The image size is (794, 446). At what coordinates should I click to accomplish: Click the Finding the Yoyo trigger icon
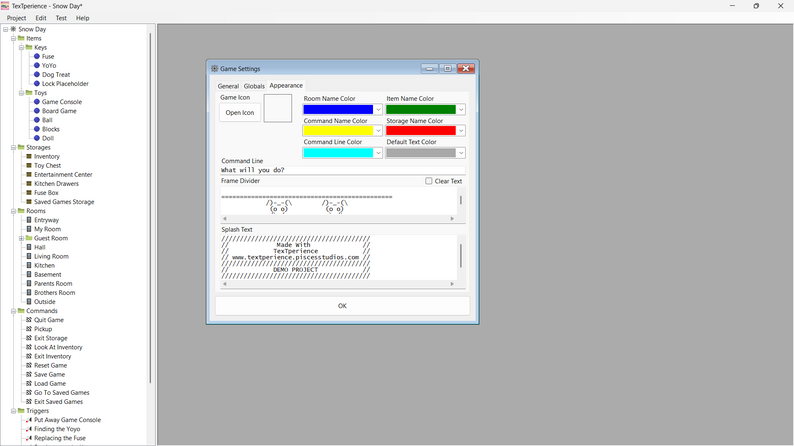[29, 429]
